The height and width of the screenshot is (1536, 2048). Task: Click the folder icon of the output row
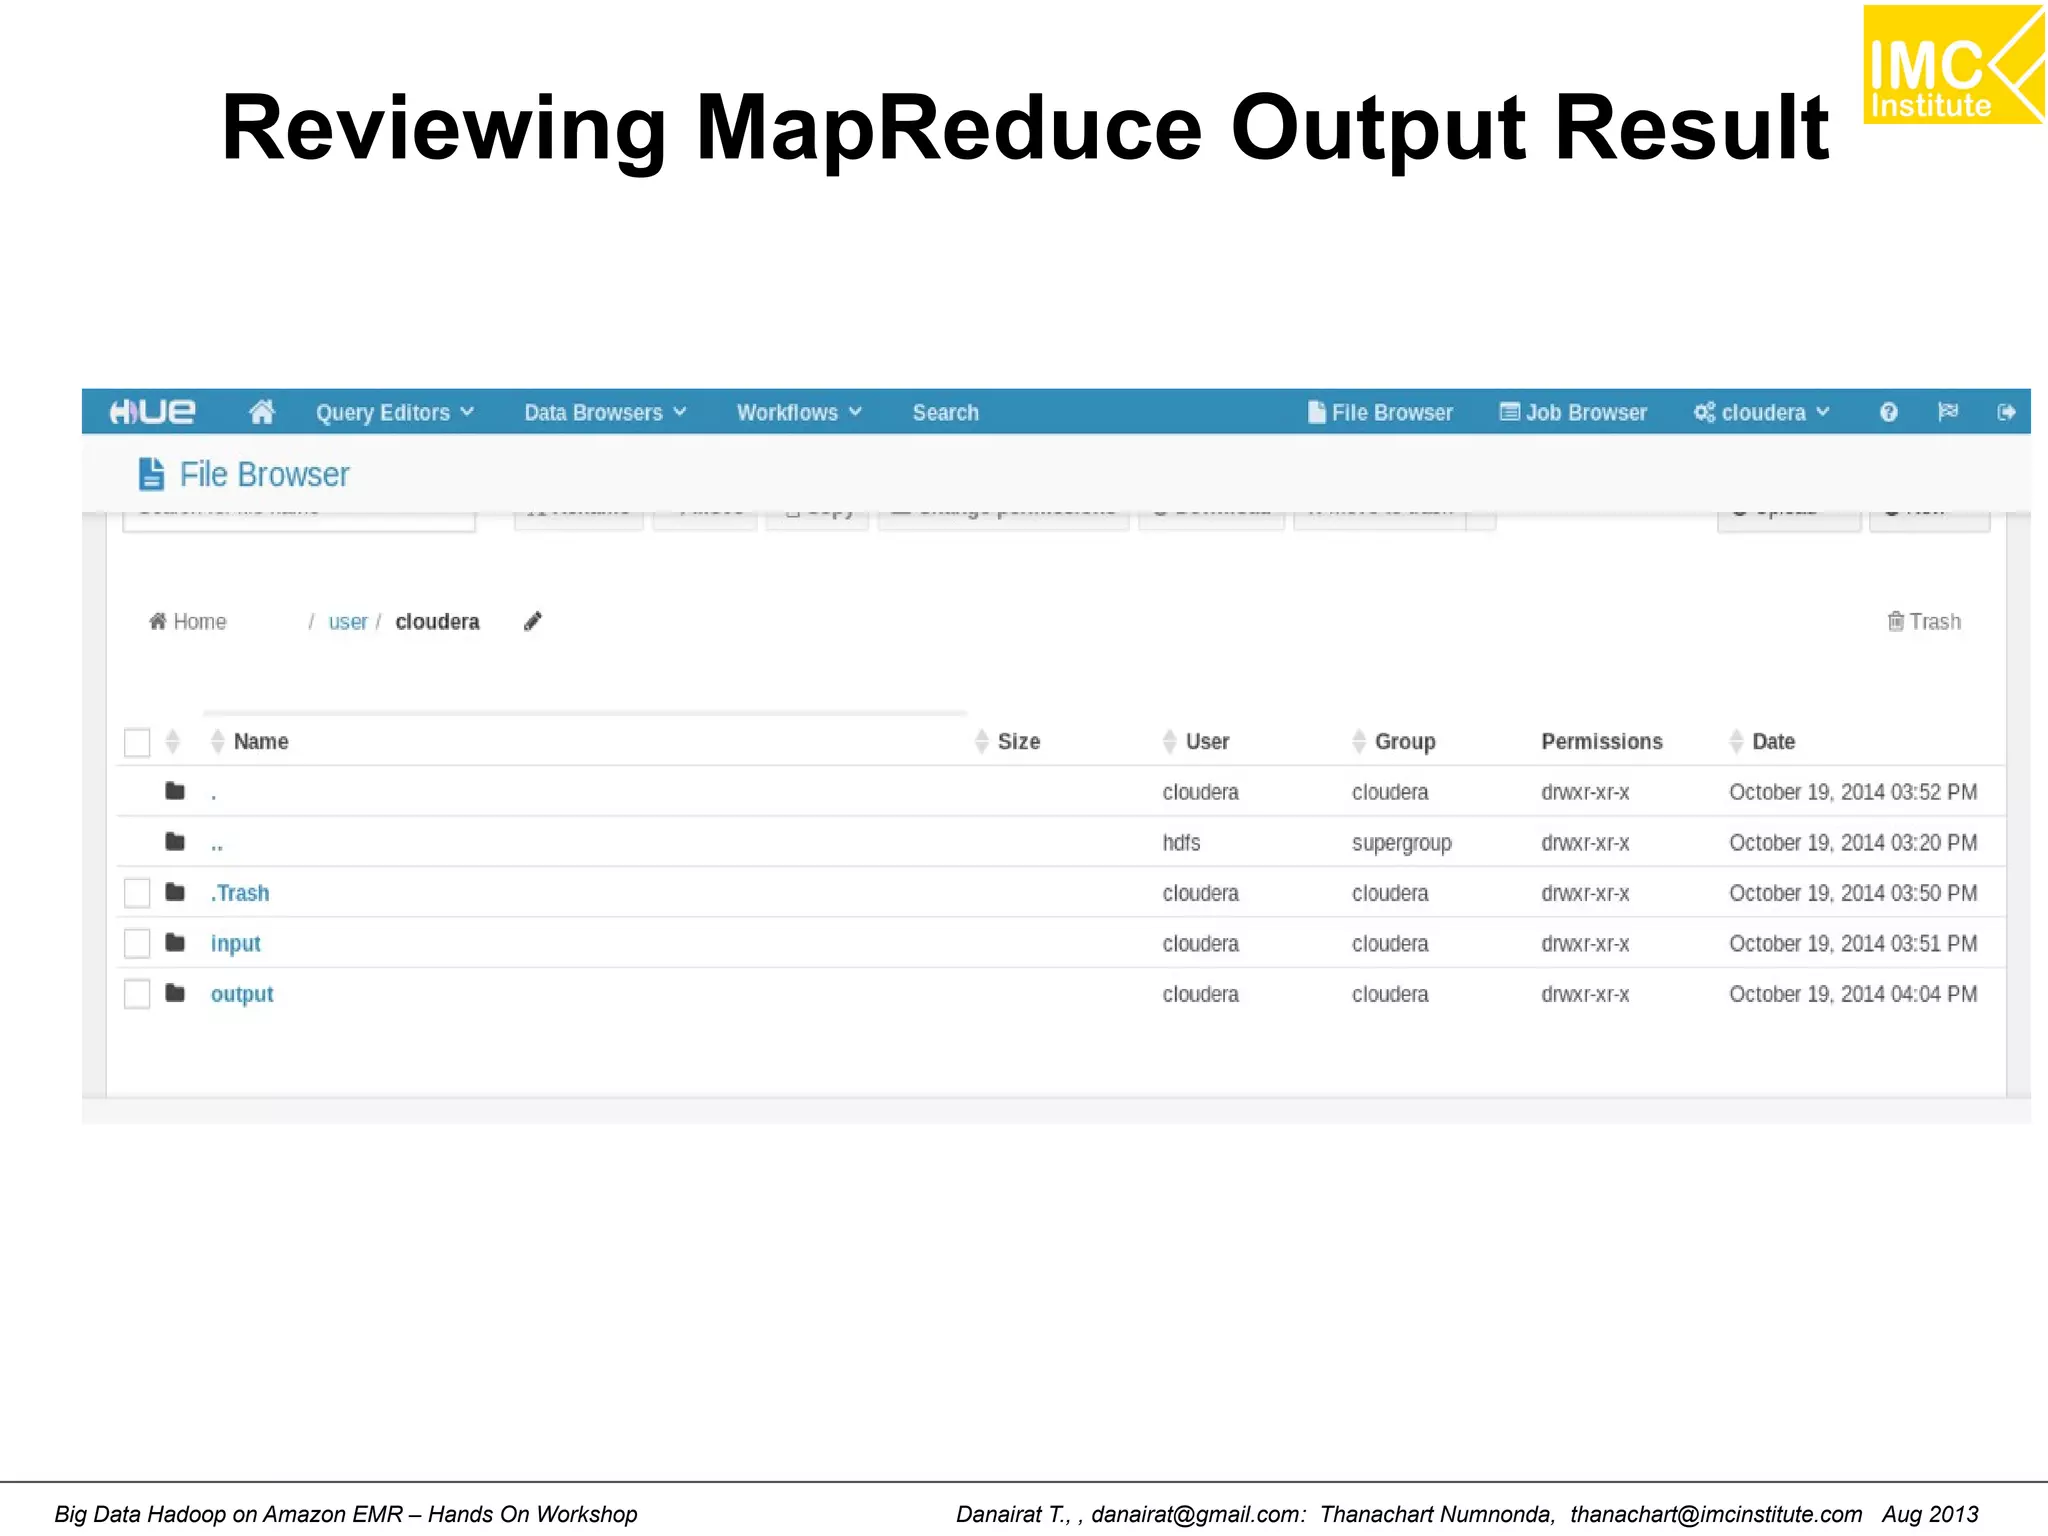pyautogui.click(x=175, y=993)
